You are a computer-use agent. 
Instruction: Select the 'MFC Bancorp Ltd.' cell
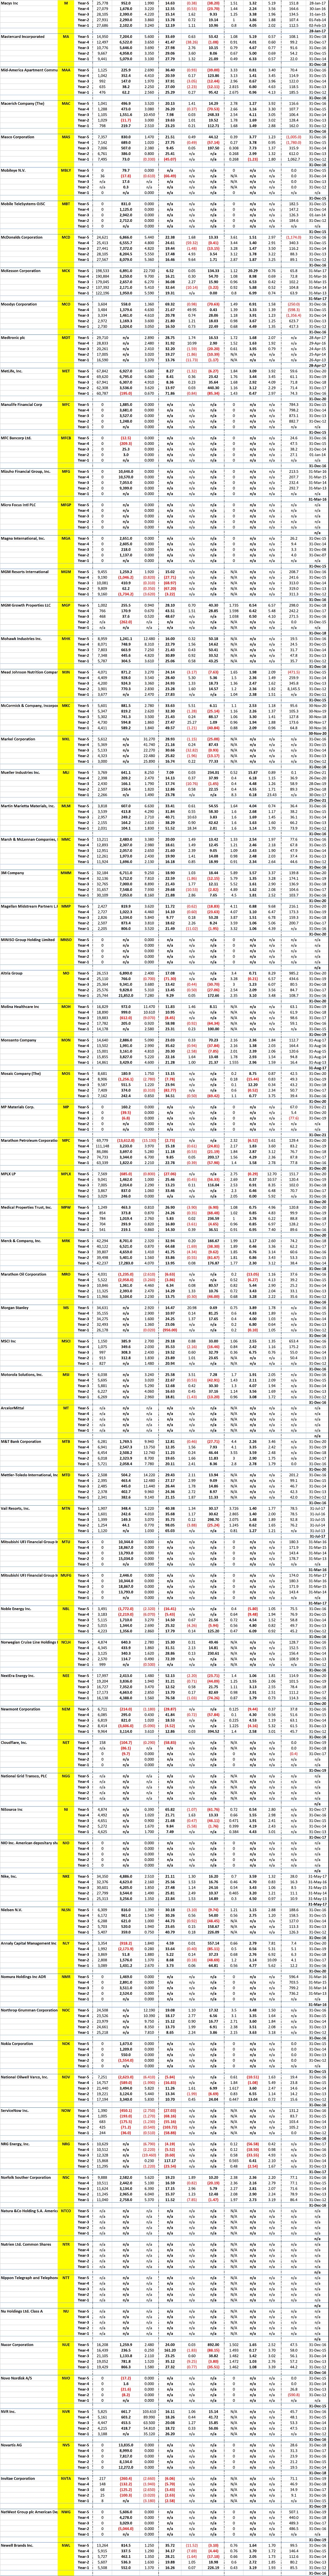(29, 438)
